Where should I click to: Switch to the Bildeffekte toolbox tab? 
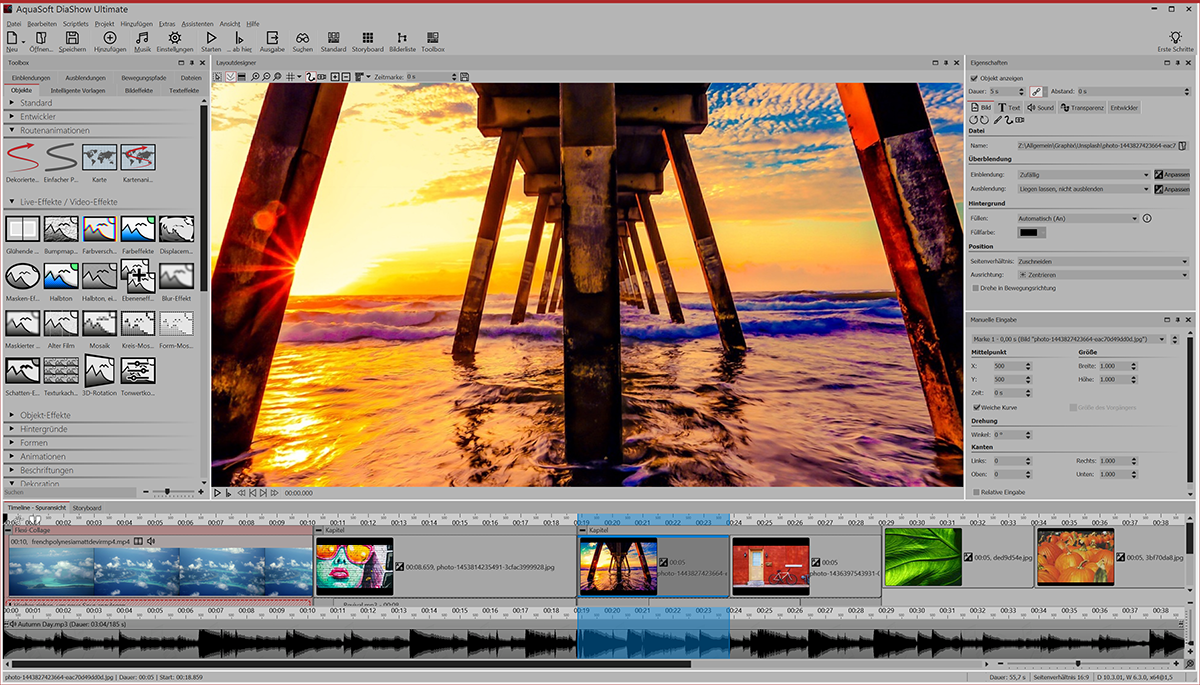pos(137,90)
